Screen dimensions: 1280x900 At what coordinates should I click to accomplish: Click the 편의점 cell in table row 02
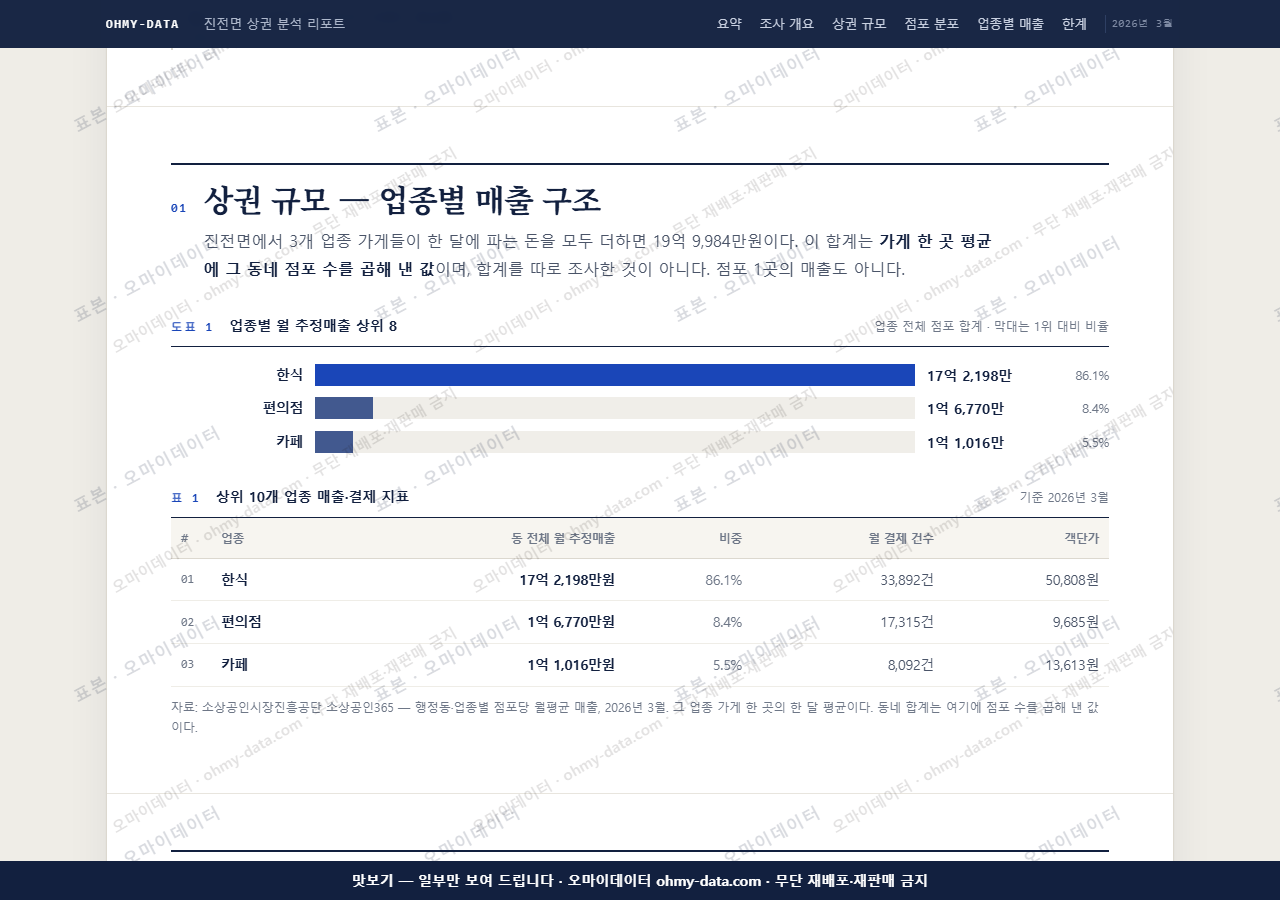[241, 621]
